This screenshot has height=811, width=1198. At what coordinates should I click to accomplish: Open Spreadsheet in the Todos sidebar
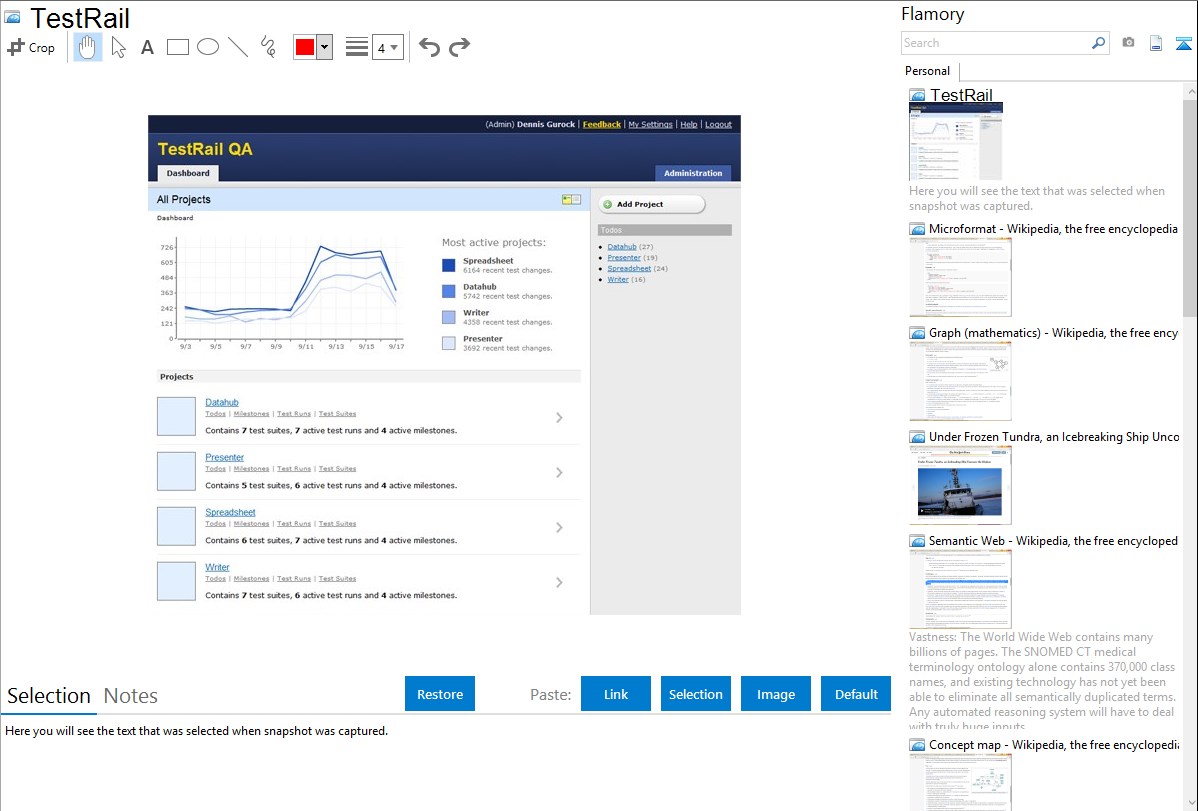pos(630,268)
